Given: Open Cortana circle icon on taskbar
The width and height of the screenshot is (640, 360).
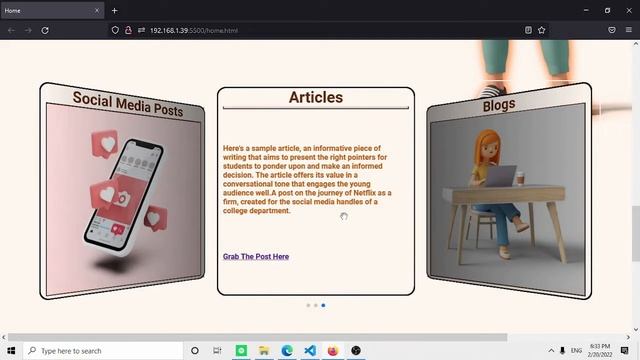Looking at the screenshot, I should [x=195, y=351].
